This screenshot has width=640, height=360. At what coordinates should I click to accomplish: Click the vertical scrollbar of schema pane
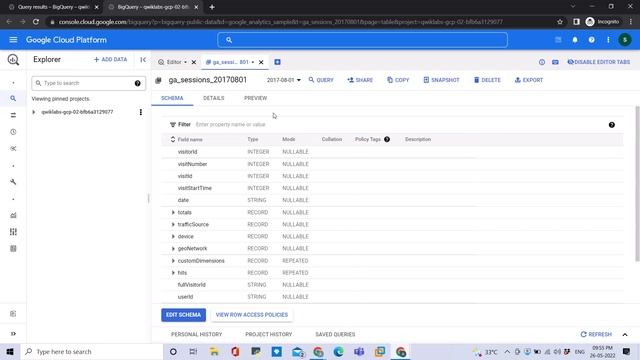(637, 184)
